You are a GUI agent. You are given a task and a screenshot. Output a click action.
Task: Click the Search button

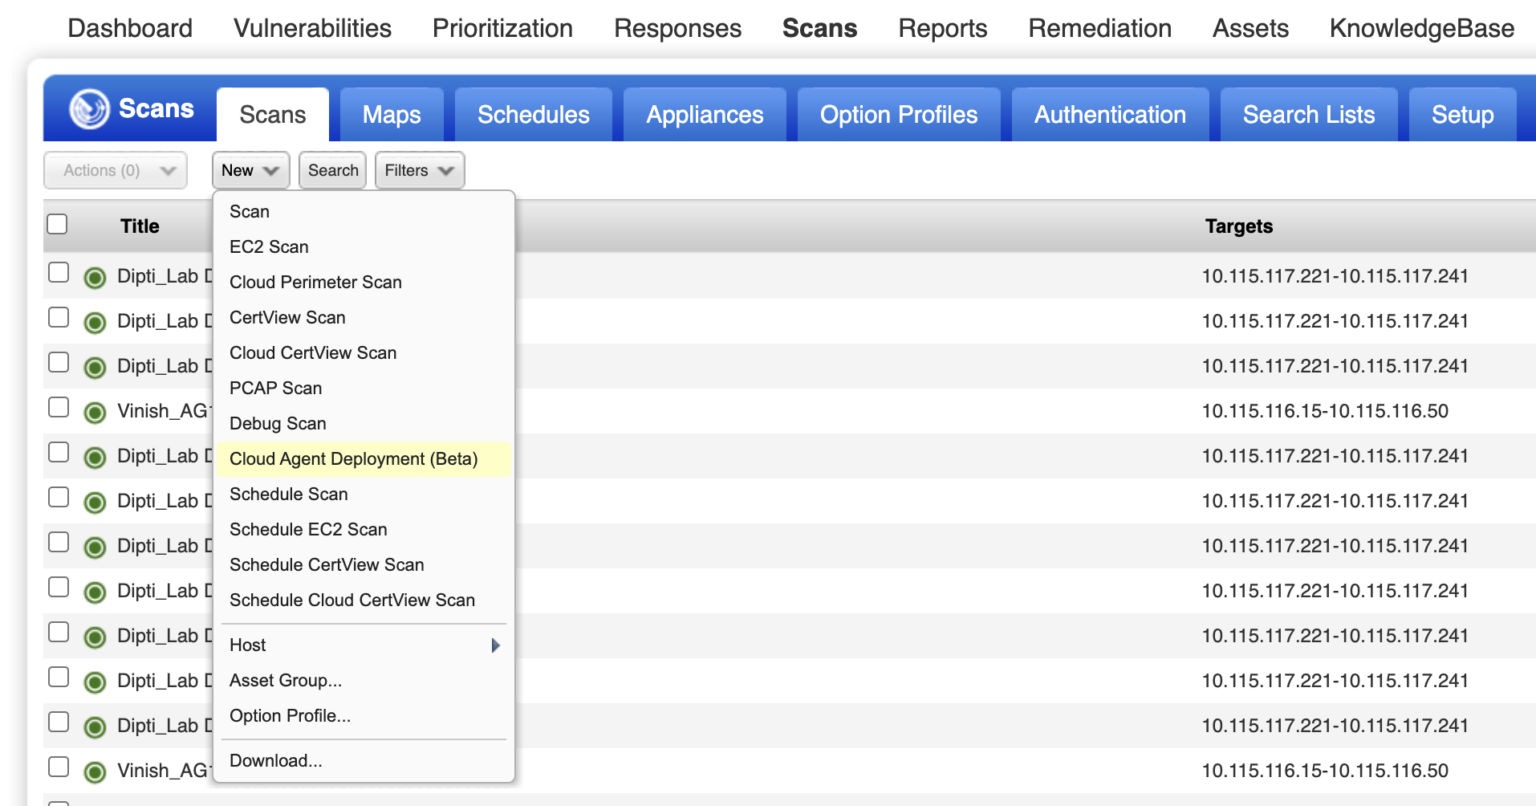(332, 170)
